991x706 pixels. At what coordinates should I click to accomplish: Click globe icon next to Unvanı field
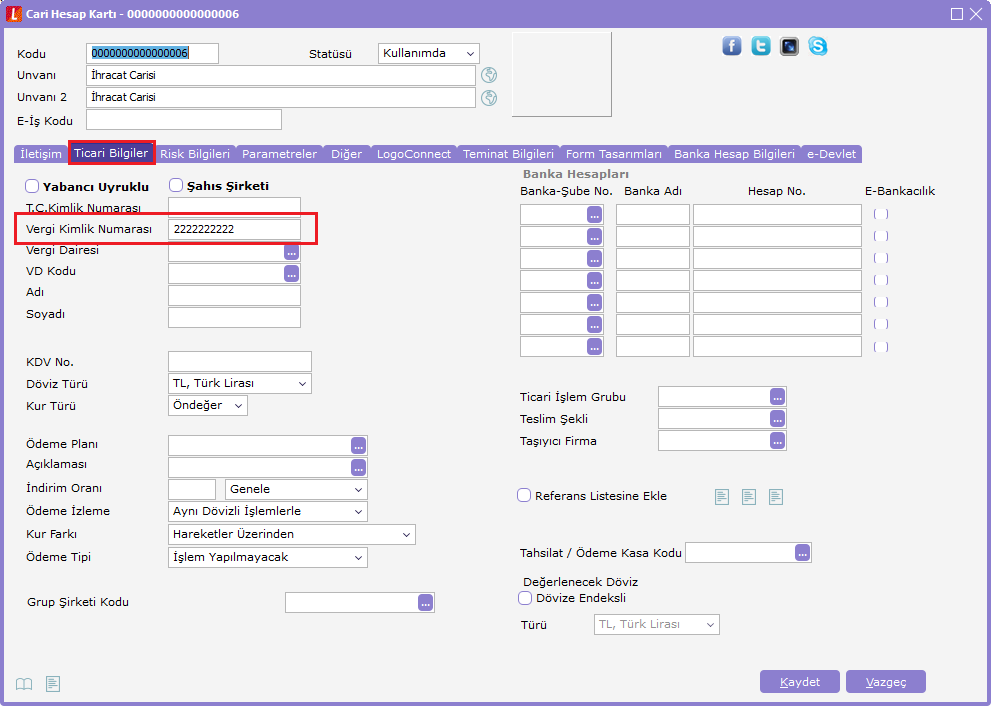(489, 75)
